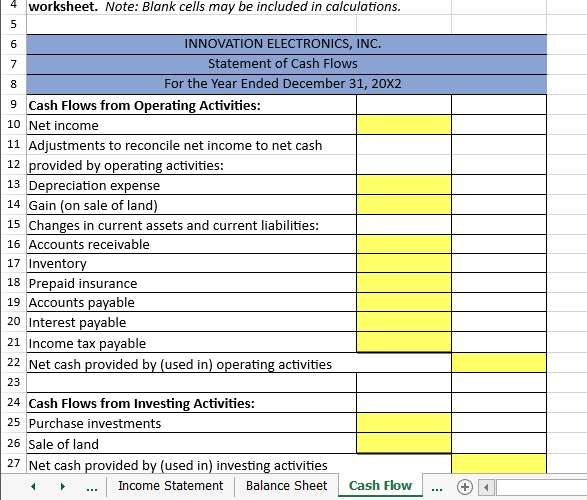Select yellow Inventory value cell

[404, 263]
